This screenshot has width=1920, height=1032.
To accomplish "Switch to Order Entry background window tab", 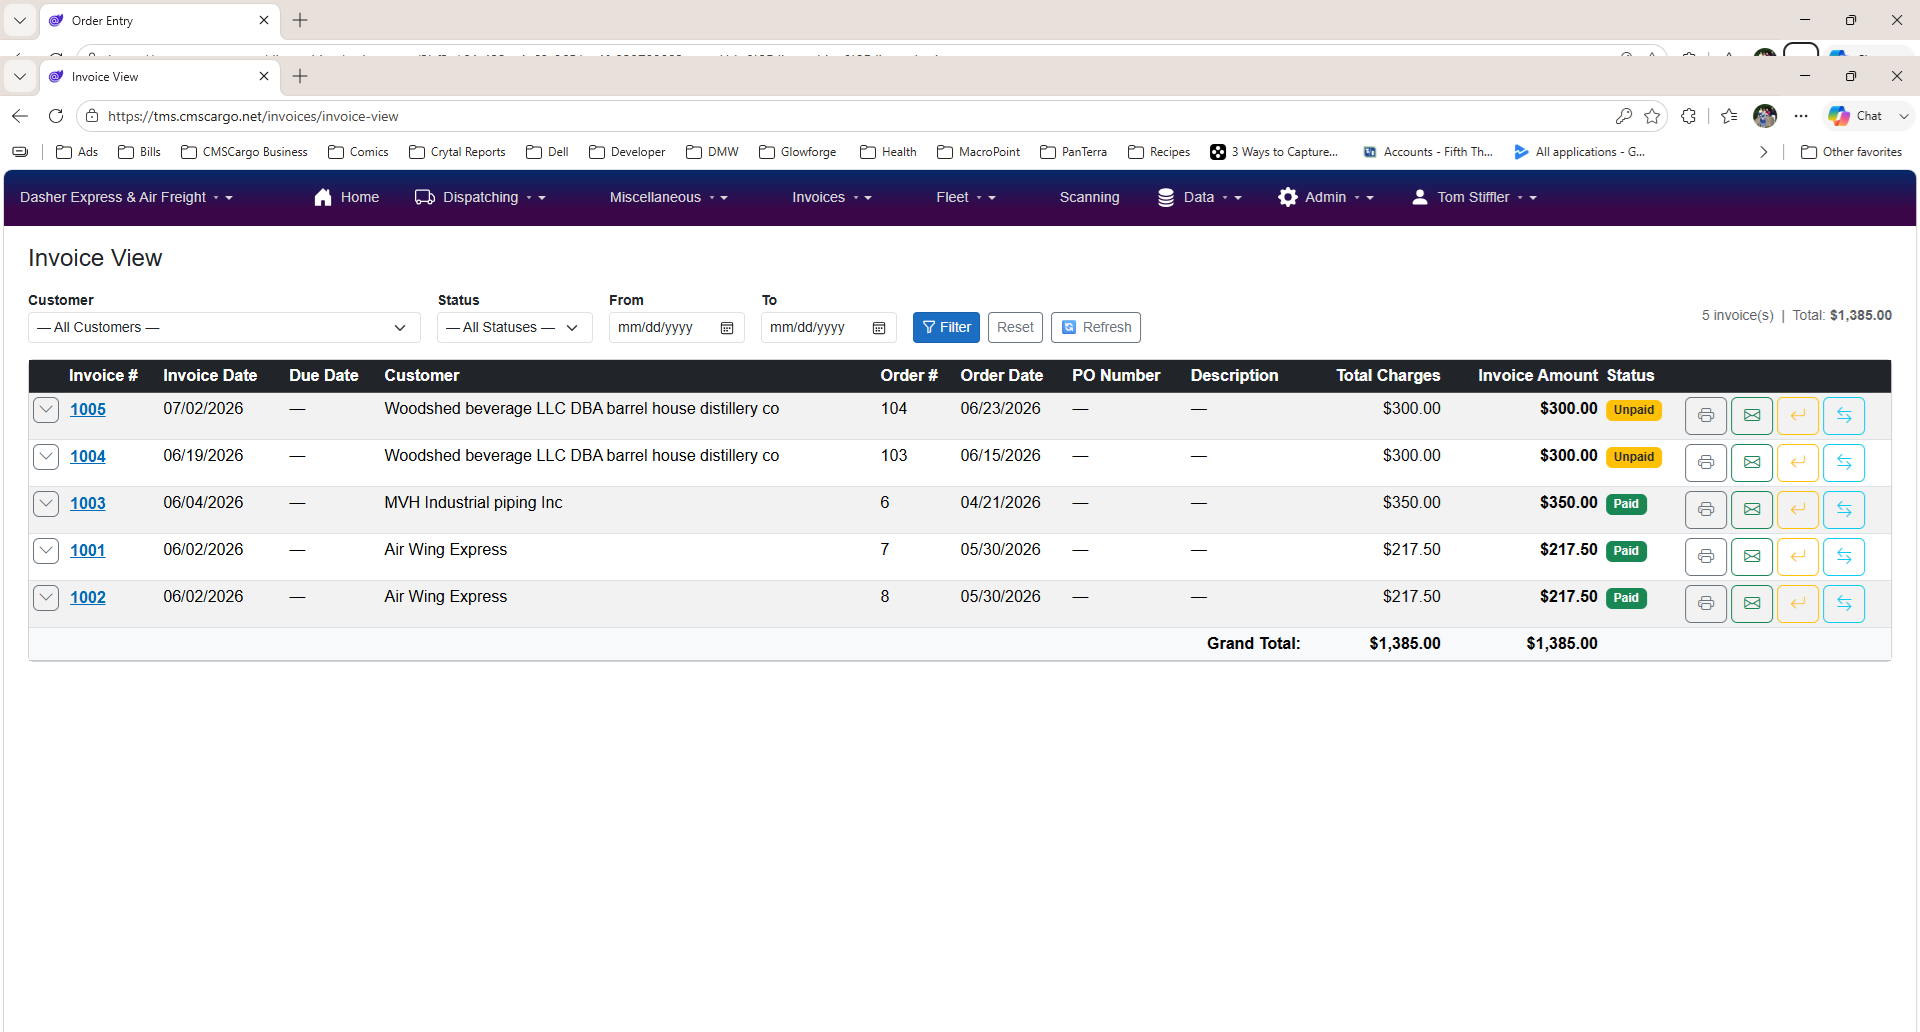I will click(x=160, y=20).
